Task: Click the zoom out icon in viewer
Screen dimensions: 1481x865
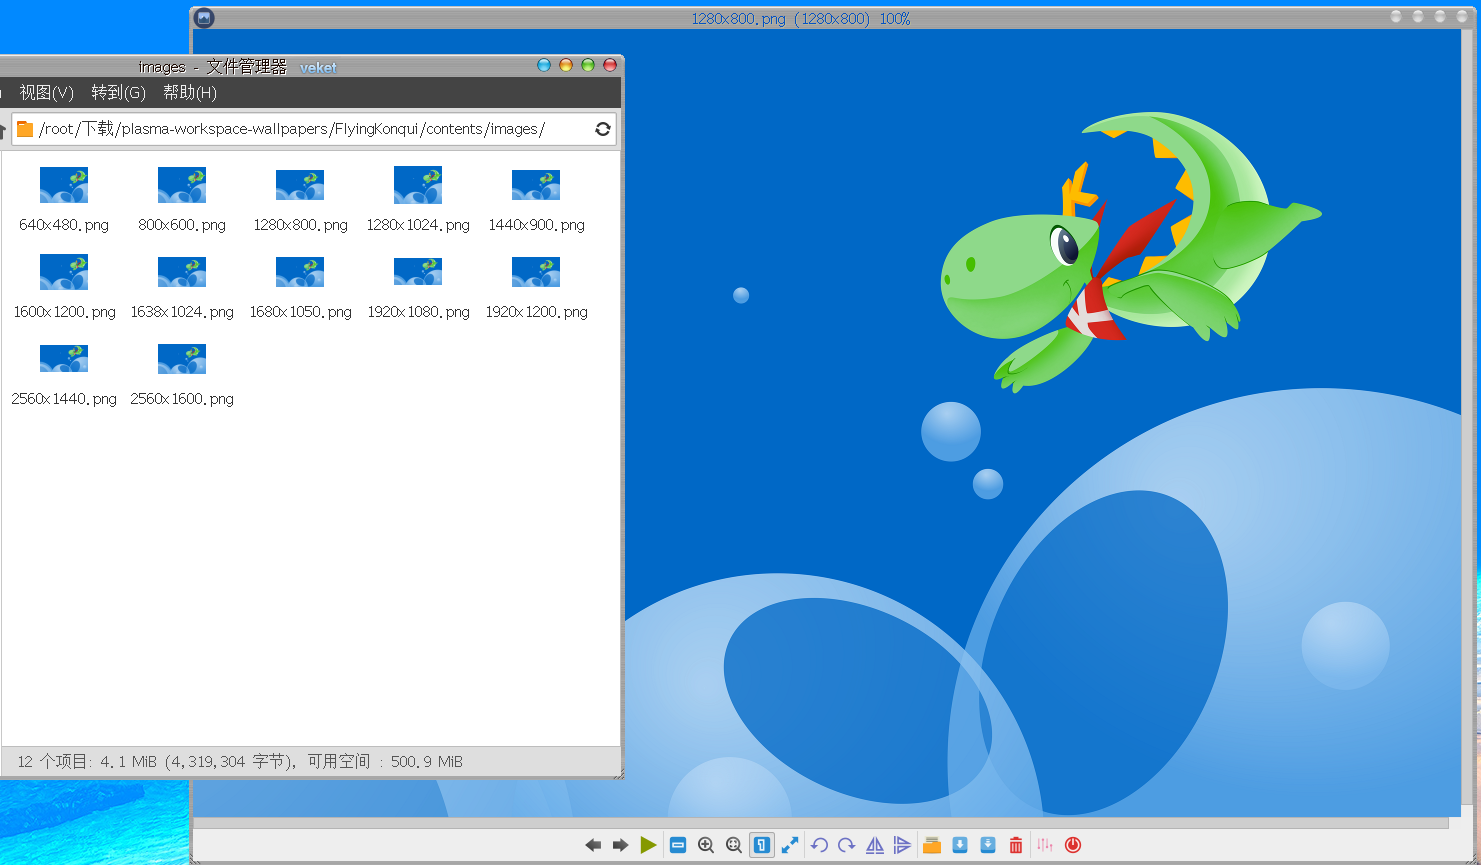Action: click(x=678, y=845)
